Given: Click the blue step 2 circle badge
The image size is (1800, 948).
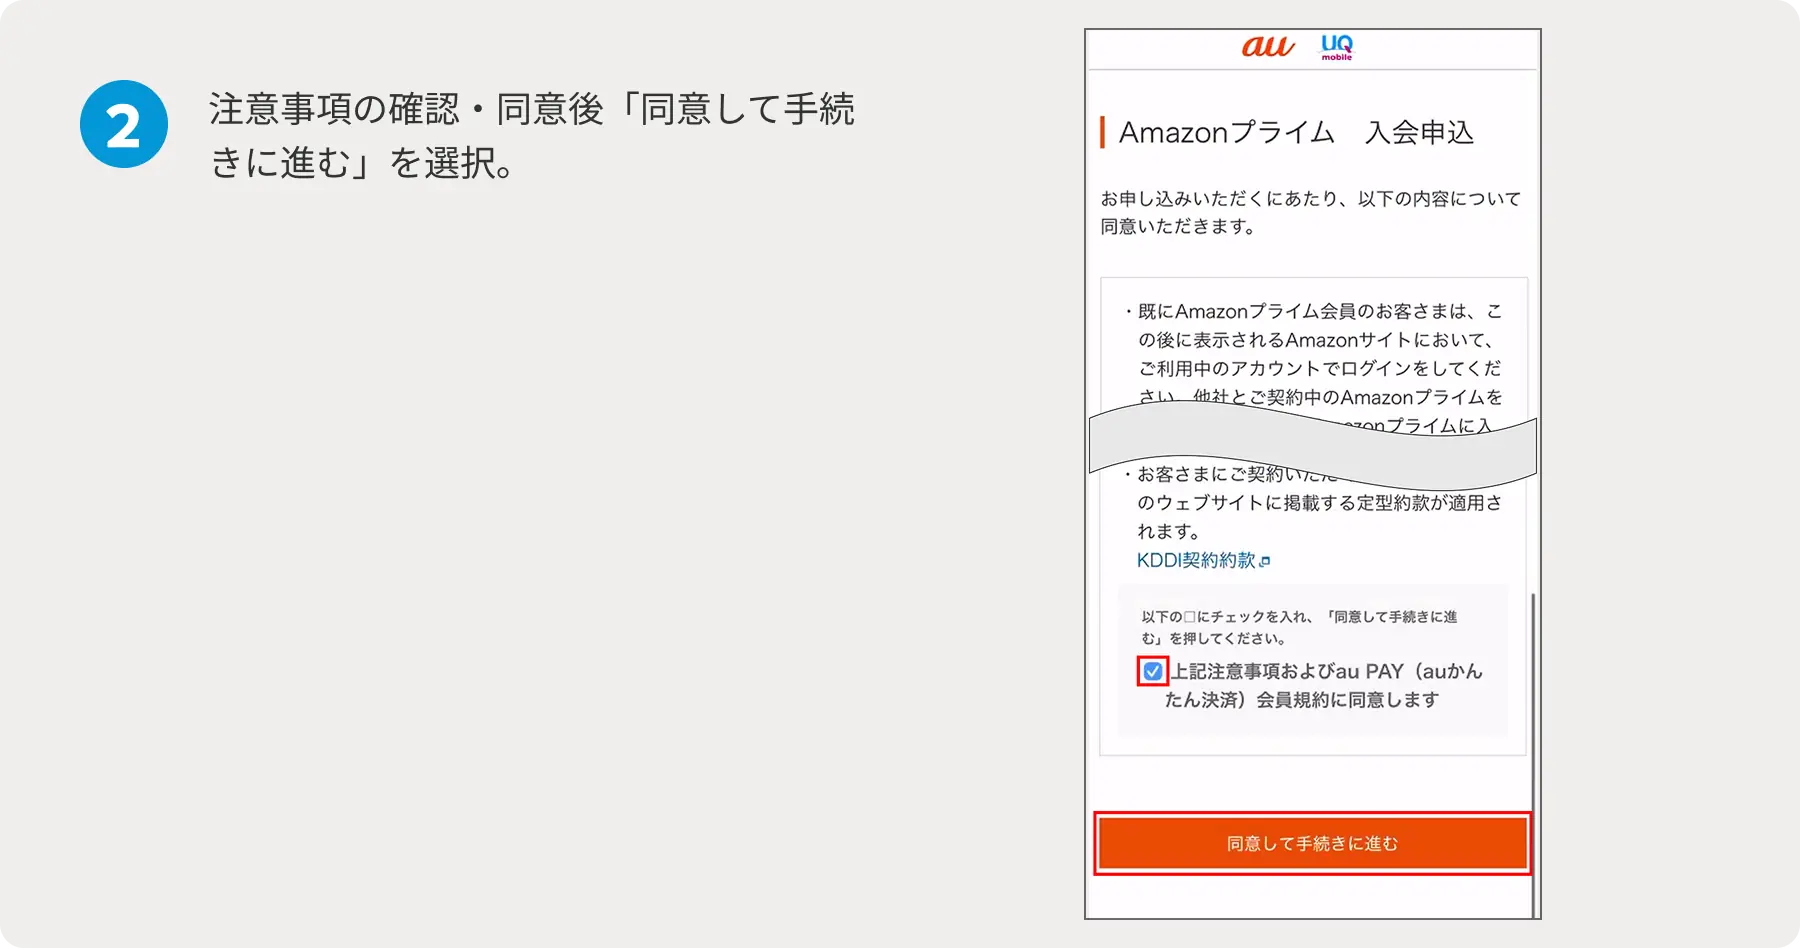Looking at the screenshot, I should click(124, 124).
